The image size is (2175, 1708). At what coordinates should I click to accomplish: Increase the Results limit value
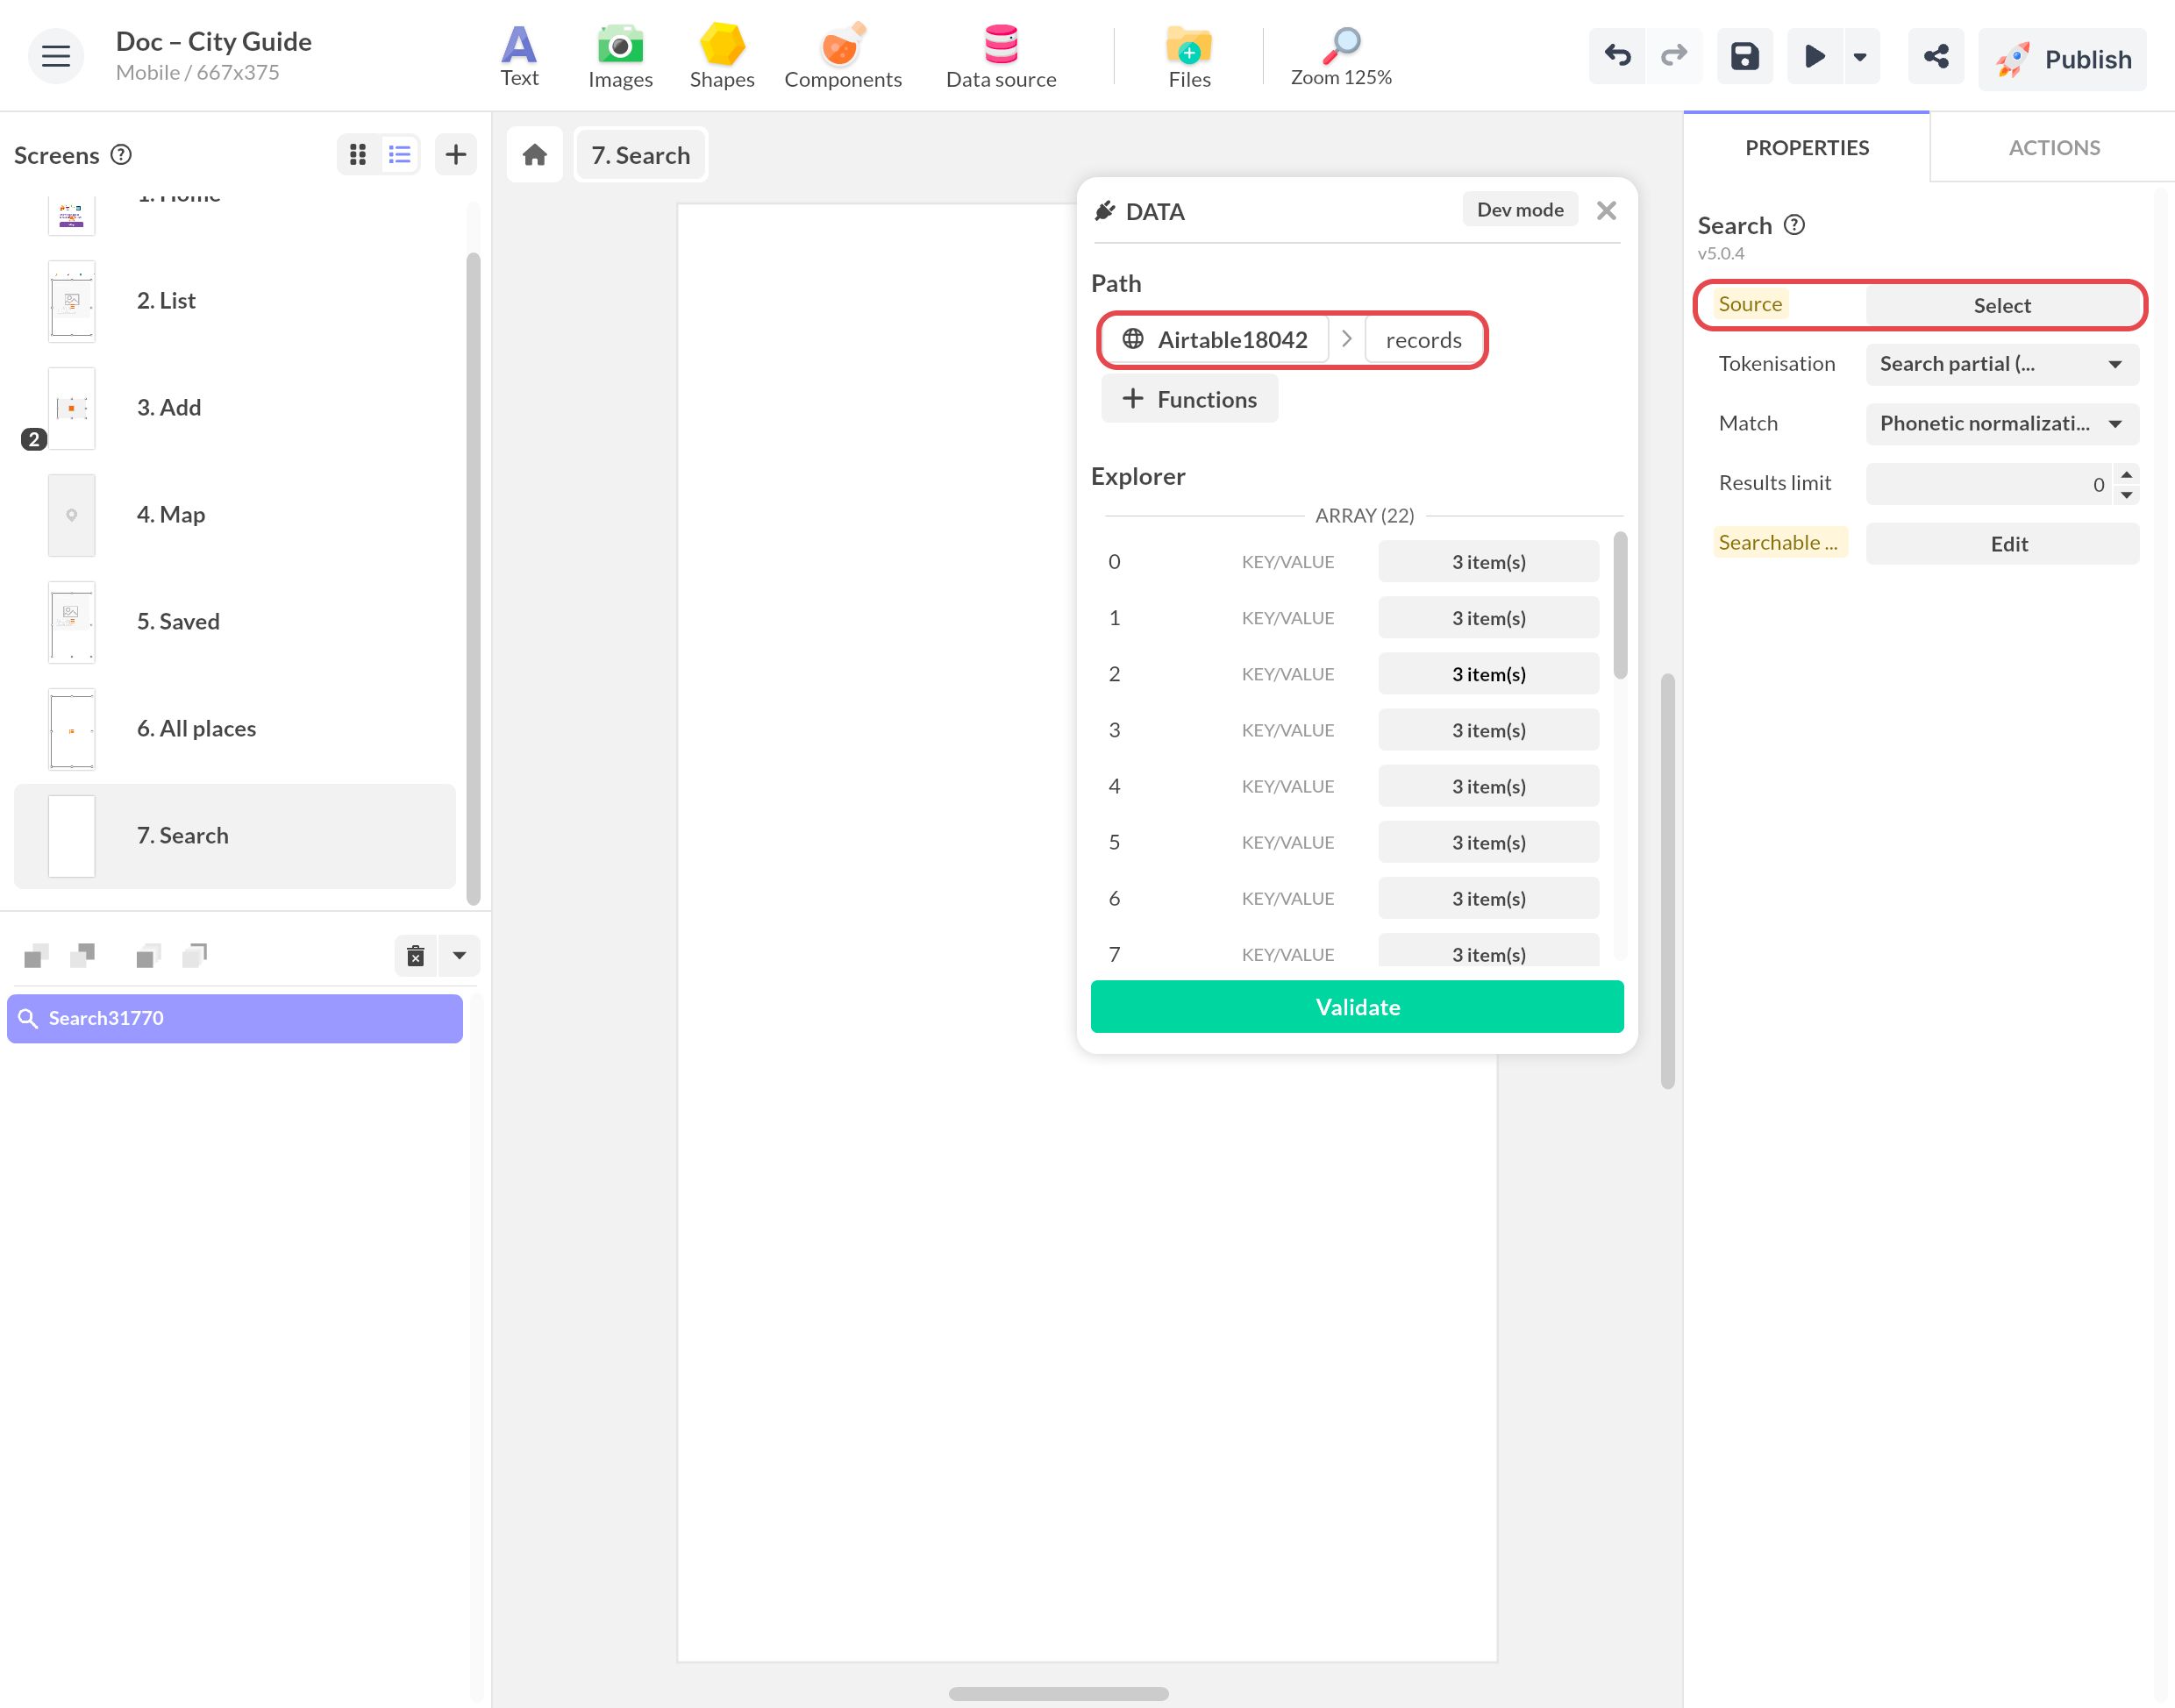coord(2127,474)
